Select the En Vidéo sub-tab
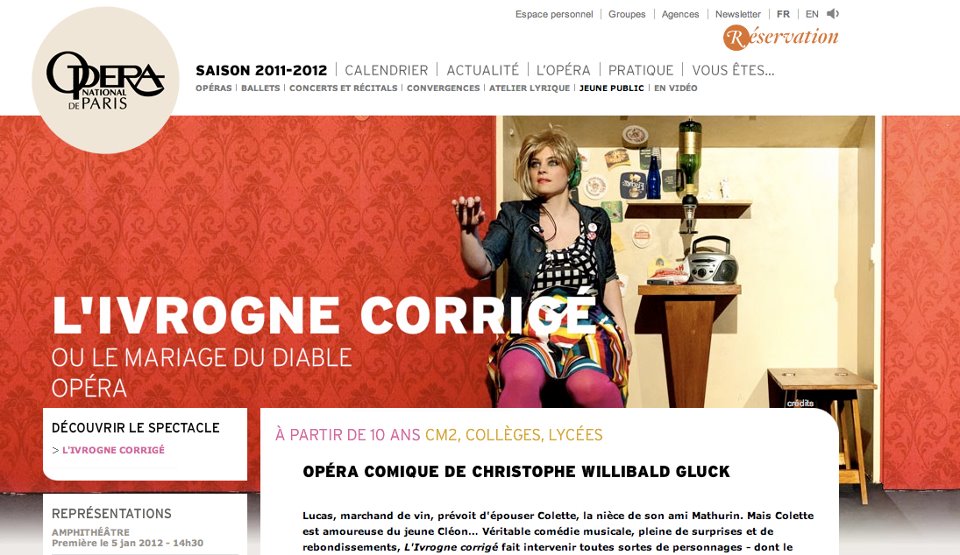The image size is (960, 555). pyautogui.click(x=675, y=88)
